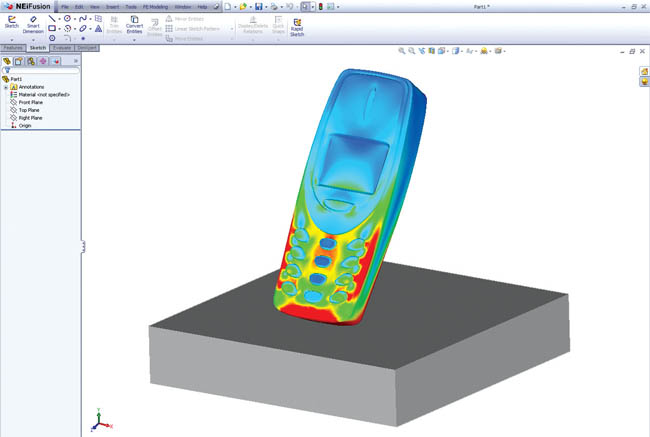Select the Straight Slot sketch tool
This screenshot has width=650, height=437.
83,29
